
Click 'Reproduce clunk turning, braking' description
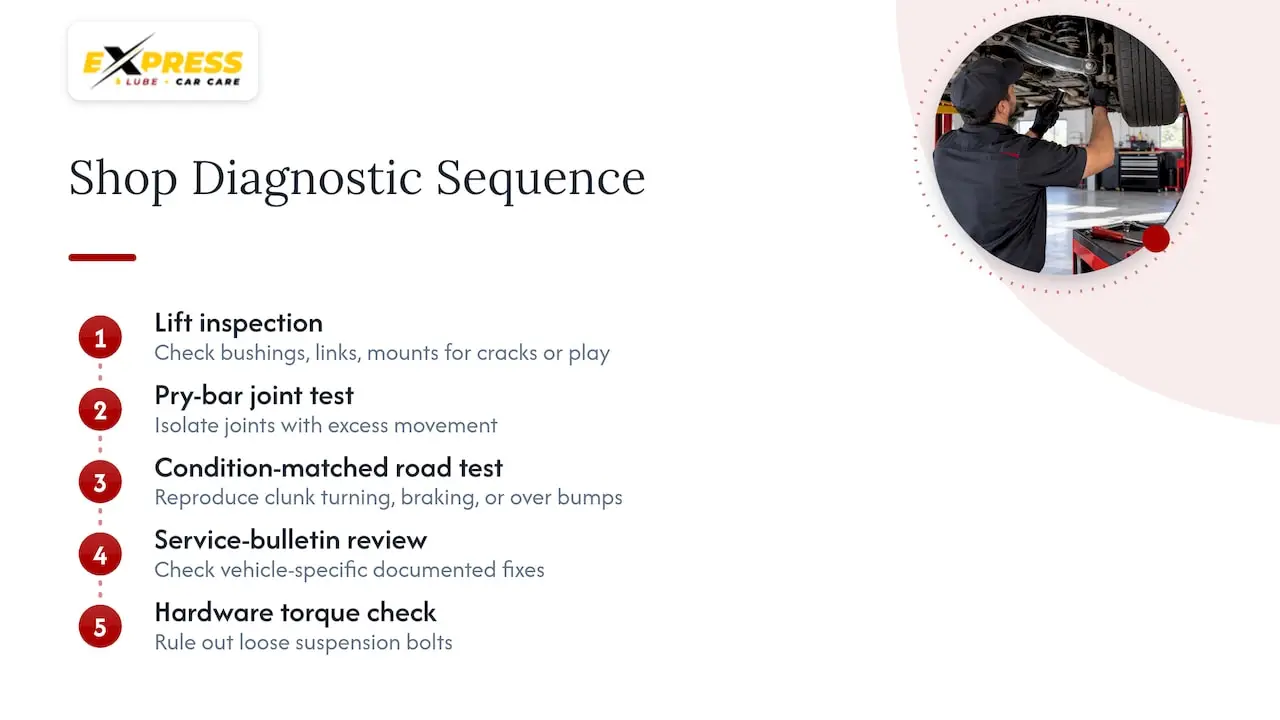coord(388,497)
